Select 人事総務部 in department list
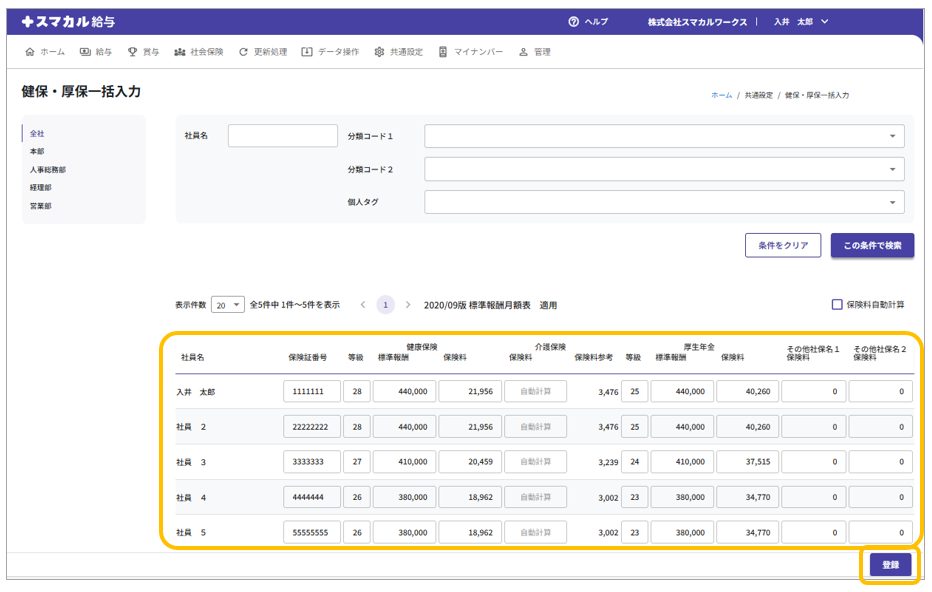 click(x=48, y=170)
